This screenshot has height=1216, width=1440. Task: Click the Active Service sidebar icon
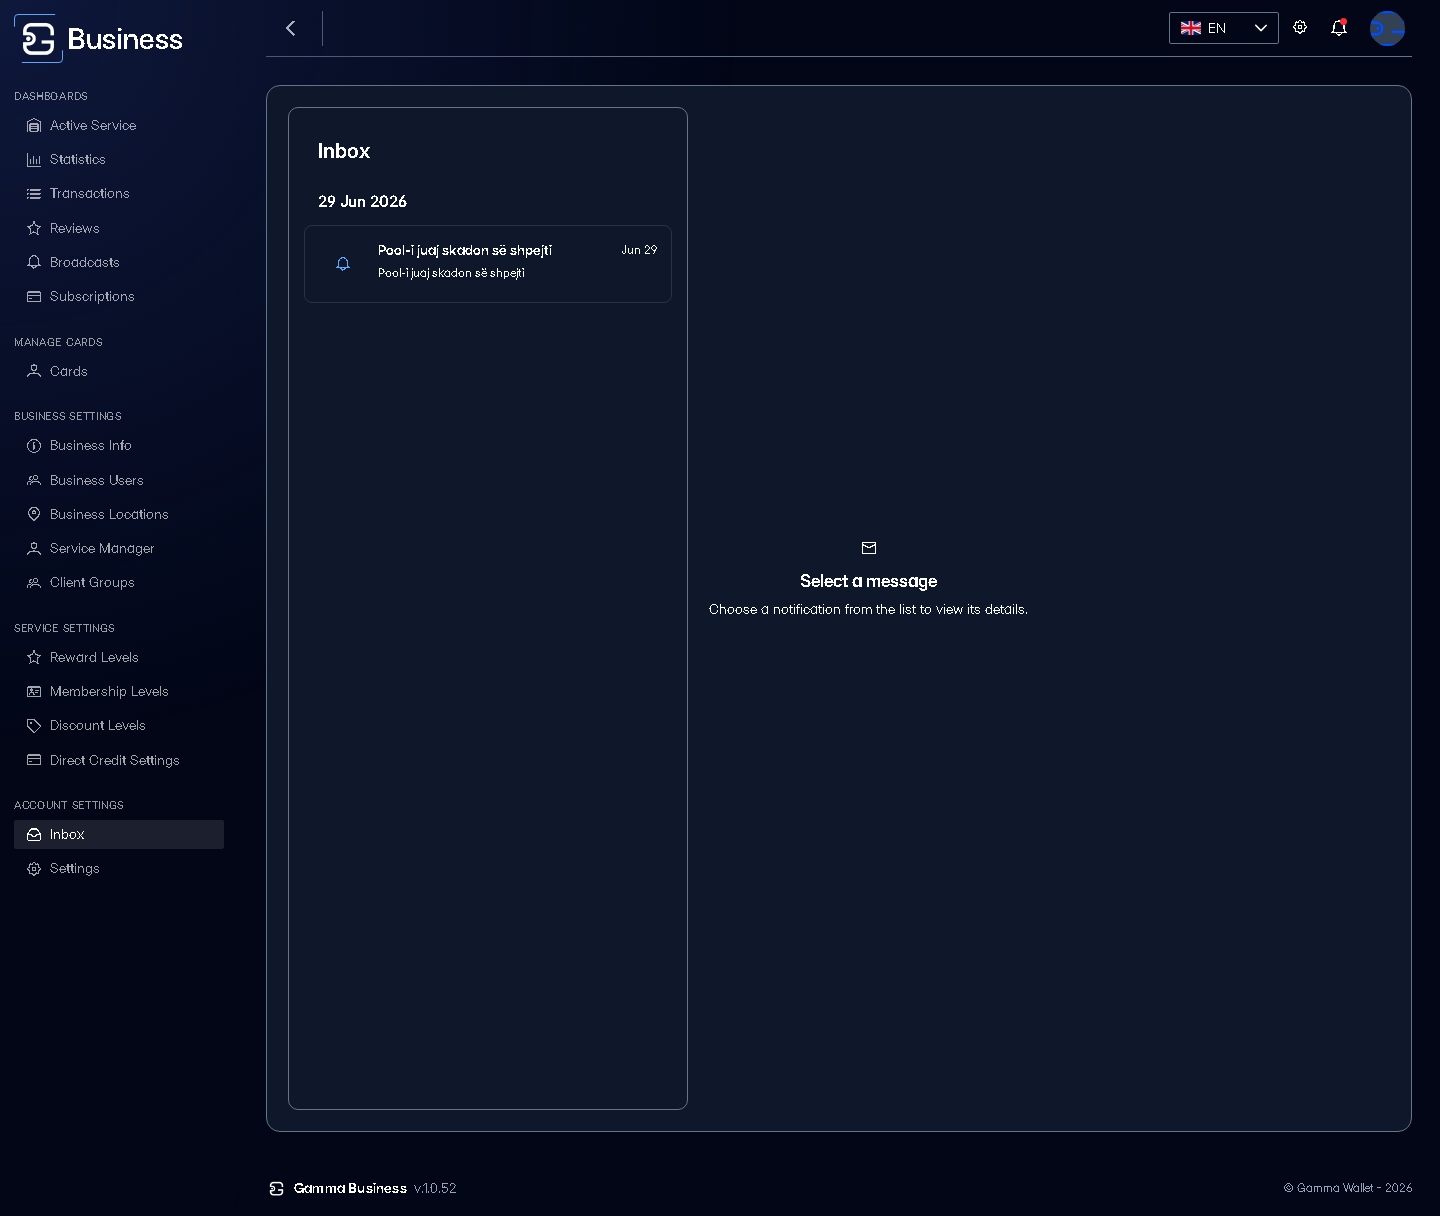pos(34,126)
